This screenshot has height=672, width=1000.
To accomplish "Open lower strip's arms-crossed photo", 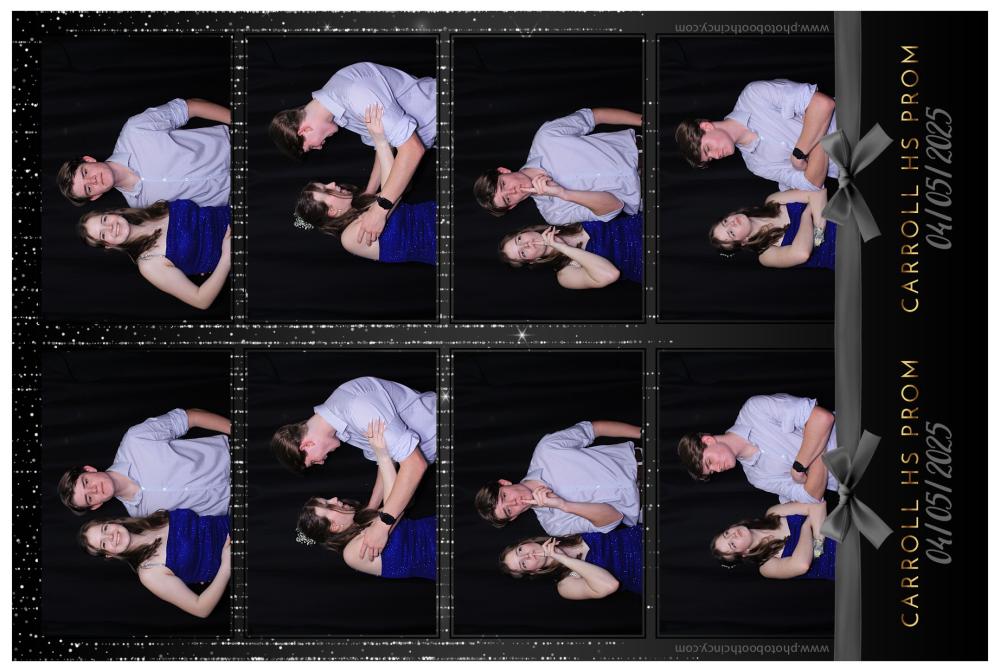I will click(x=746, y=492).
